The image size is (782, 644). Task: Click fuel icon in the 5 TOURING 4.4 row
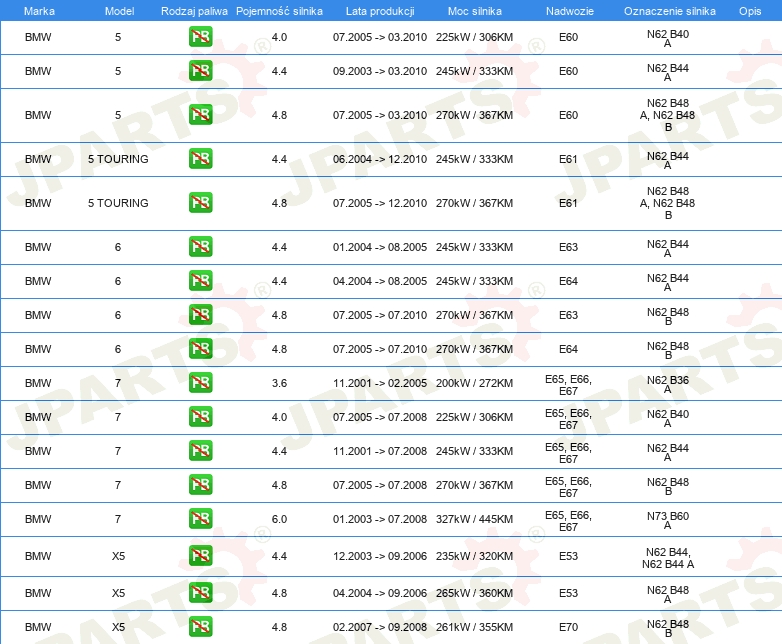pos(200,159)
